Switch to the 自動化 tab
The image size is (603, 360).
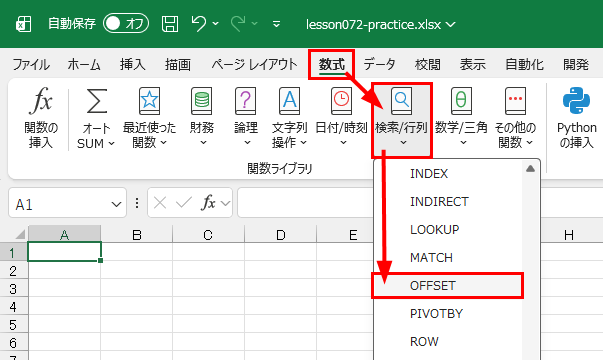tap(524, 64)
